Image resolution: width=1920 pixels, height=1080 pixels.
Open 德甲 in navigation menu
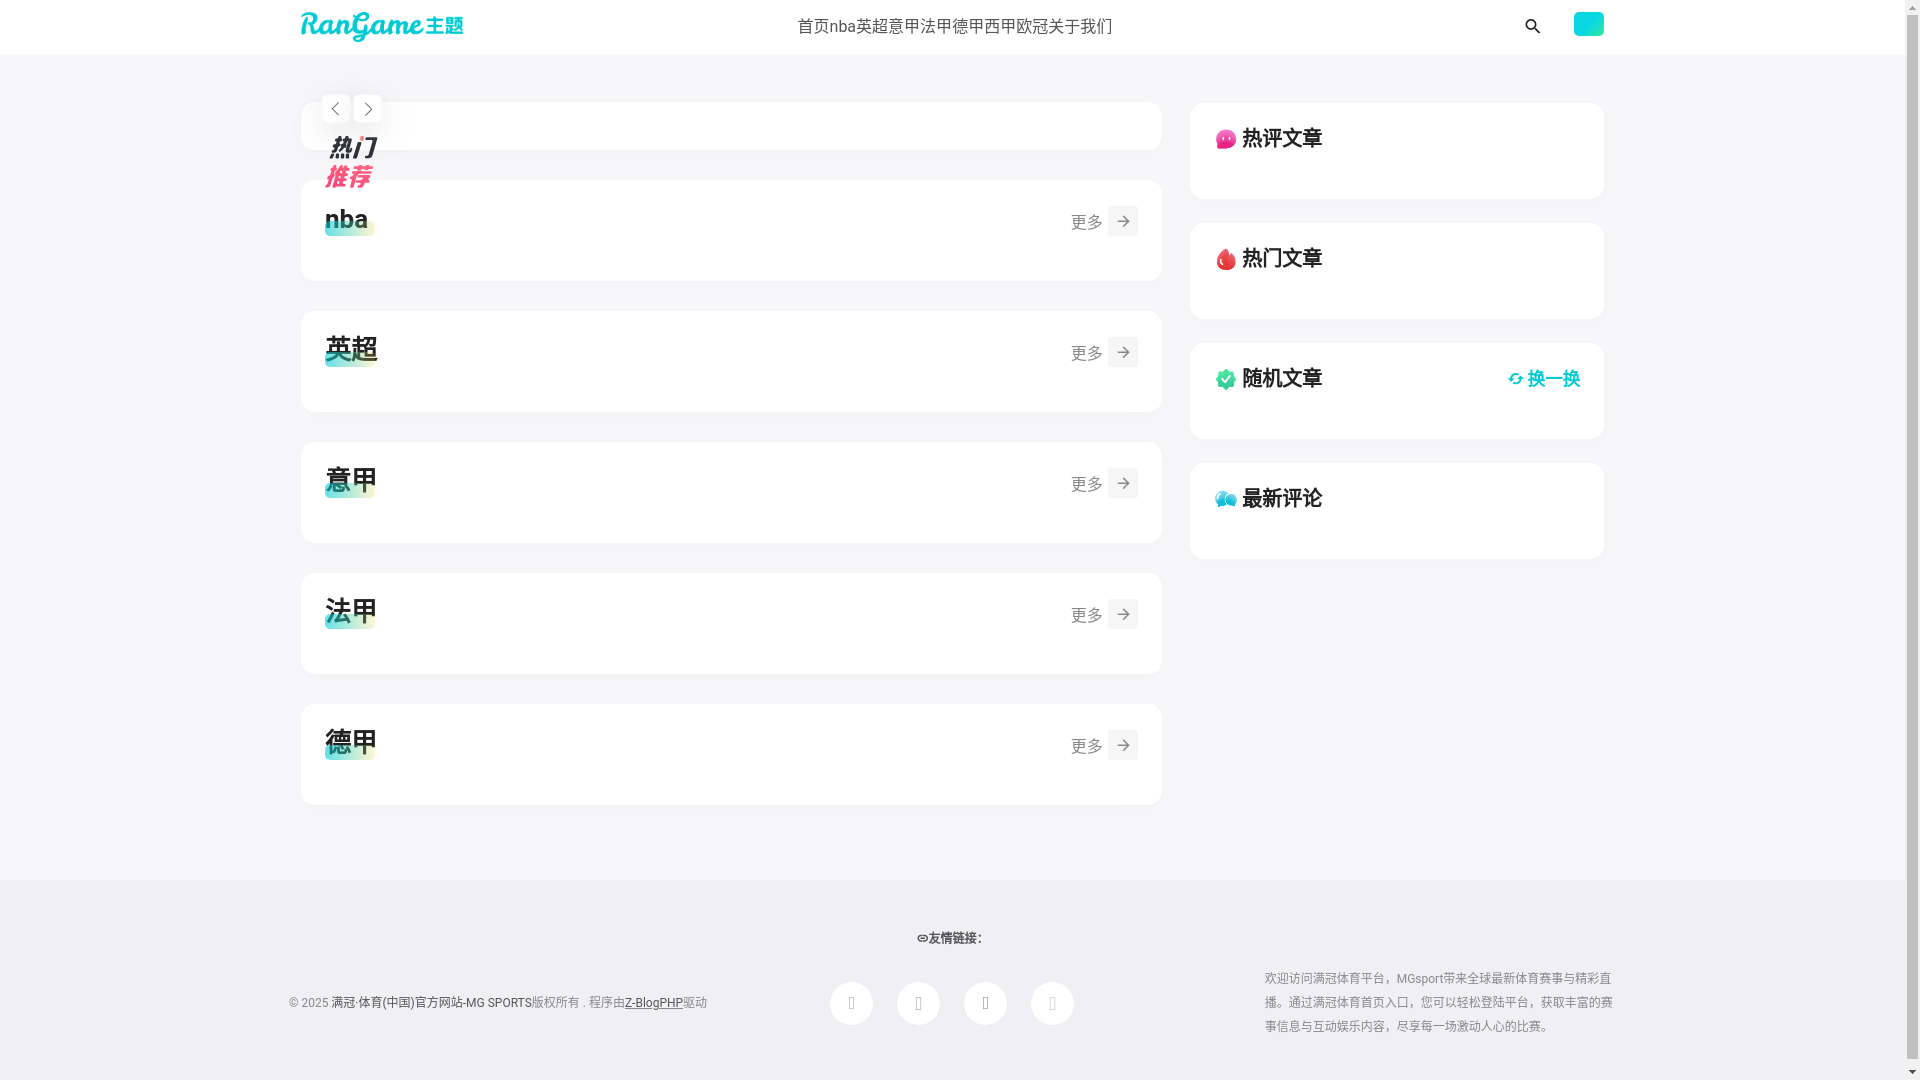click(x=968, y=27)
